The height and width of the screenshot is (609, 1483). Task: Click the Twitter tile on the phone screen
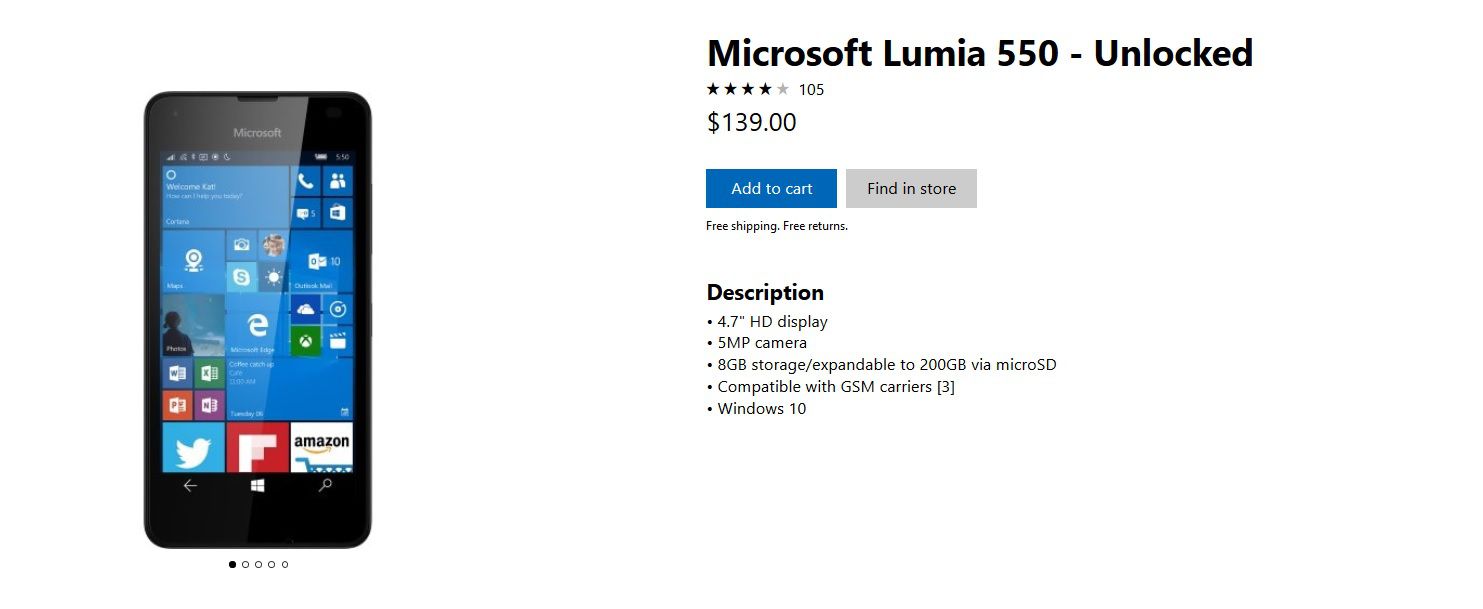(x=193, y=447)
